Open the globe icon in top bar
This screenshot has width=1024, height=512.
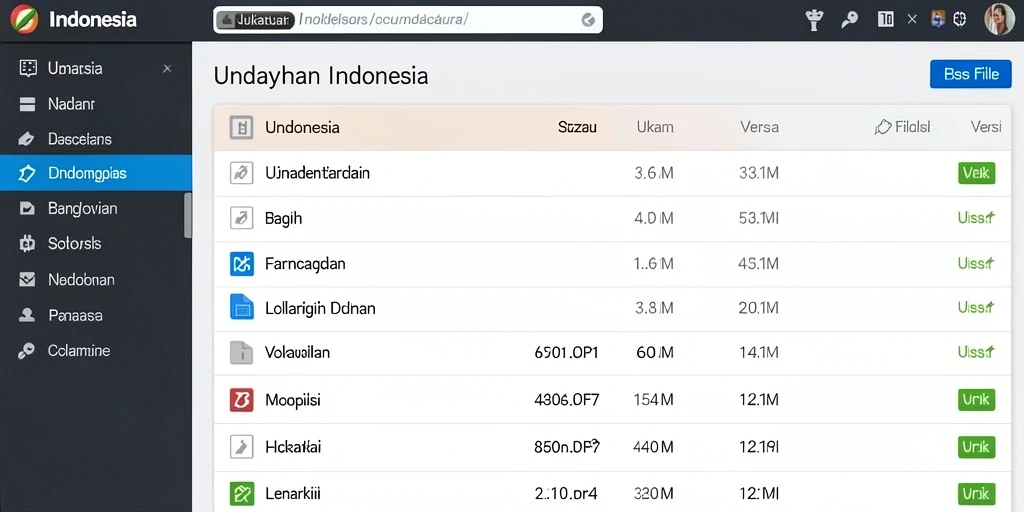[x=959, y=20]
